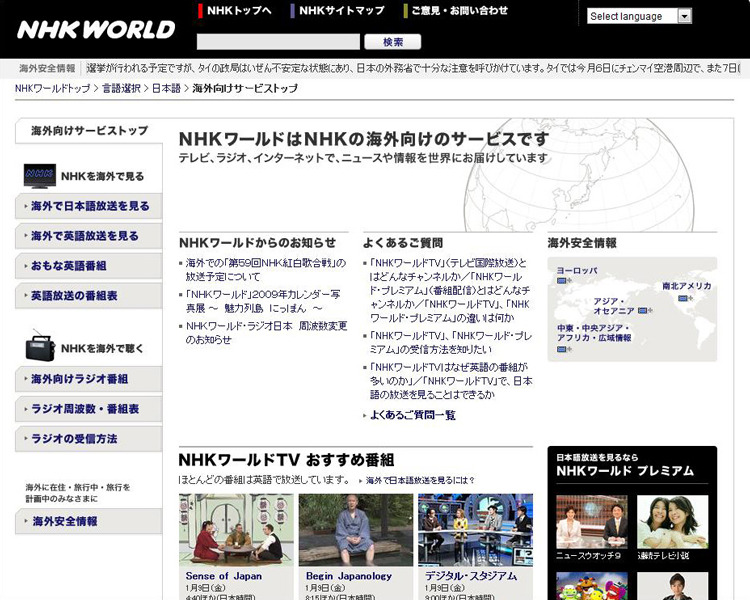Open ラジオ日本 周波数変更のお知らせ link
Image resolution: width=750 pixels, height=600 pixels.
(x=266, y=333)
